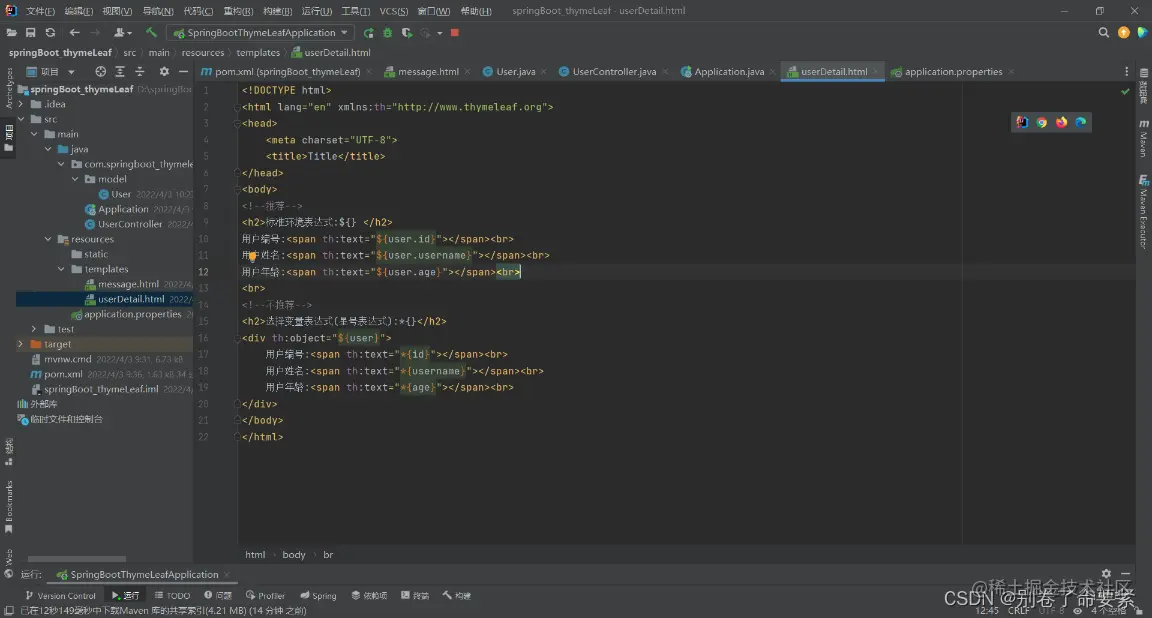The image size is (1152, 618).
Task: Open Version Control tool window
Action: (x=60, y=595)
